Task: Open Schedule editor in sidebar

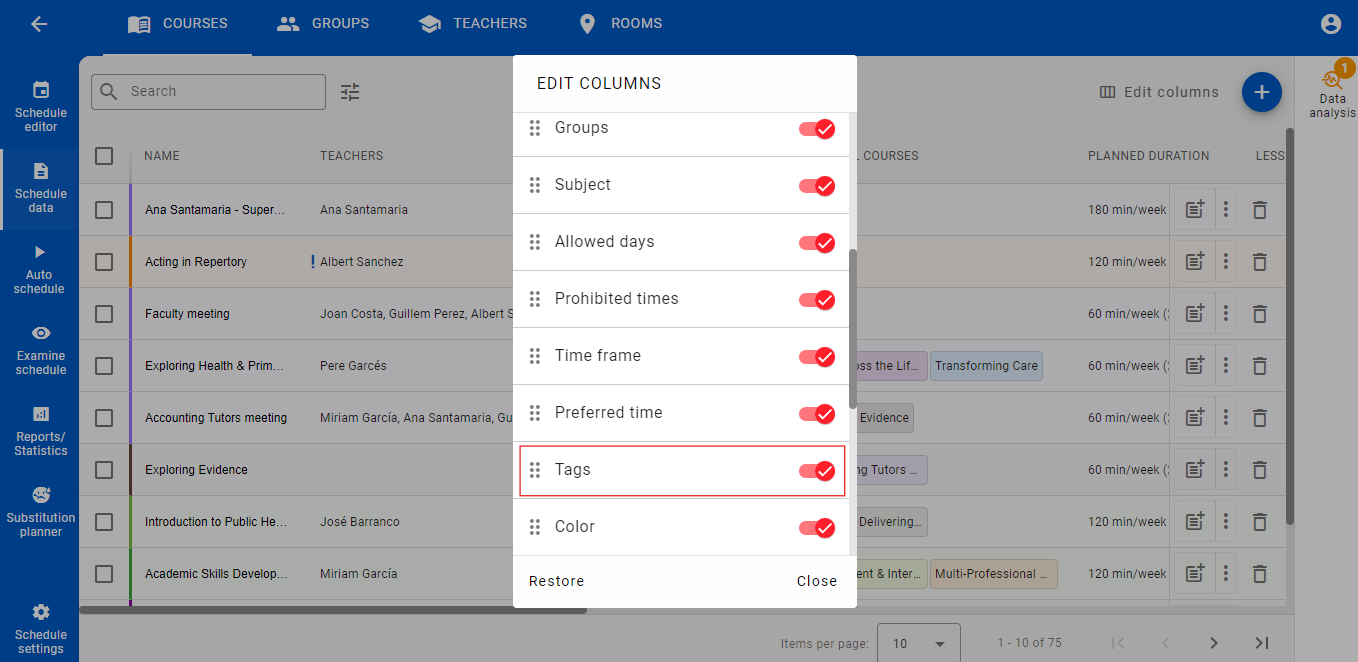Action: tap(40, 107)
